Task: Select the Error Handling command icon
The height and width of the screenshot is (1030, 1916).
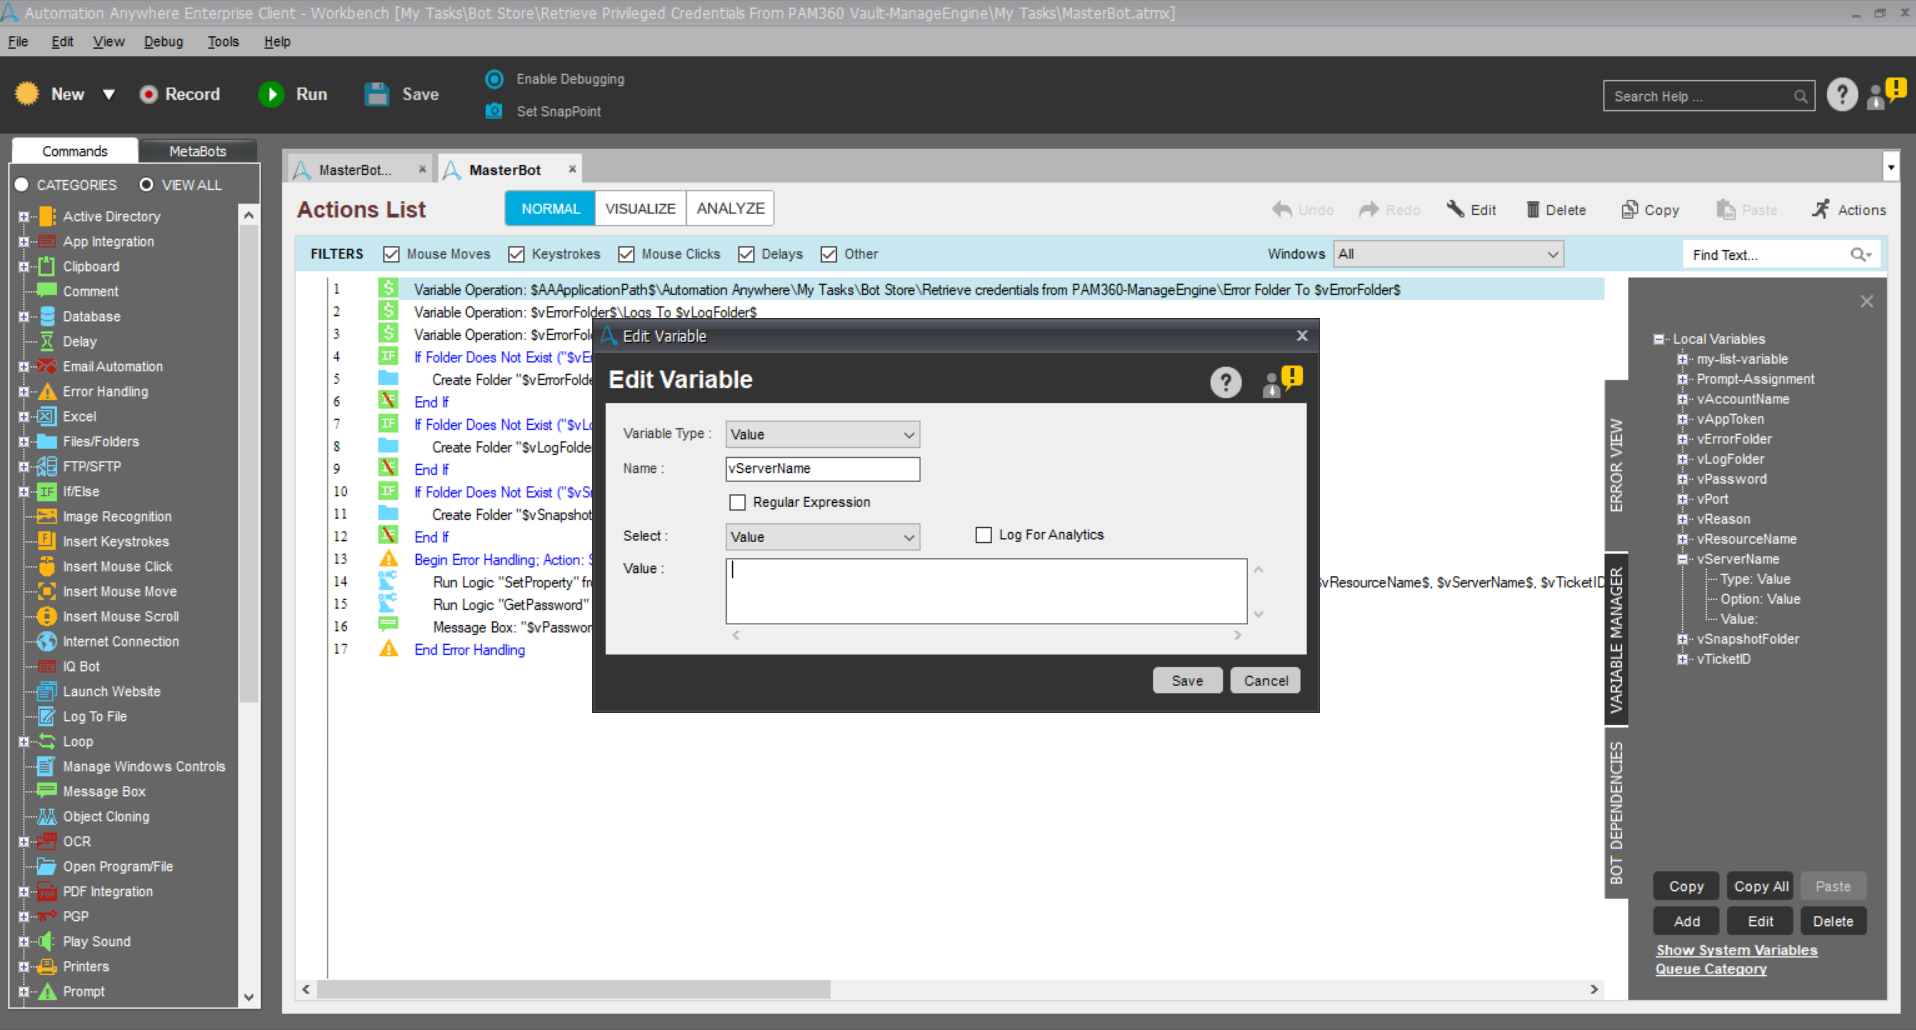Action: pos(47,391)
